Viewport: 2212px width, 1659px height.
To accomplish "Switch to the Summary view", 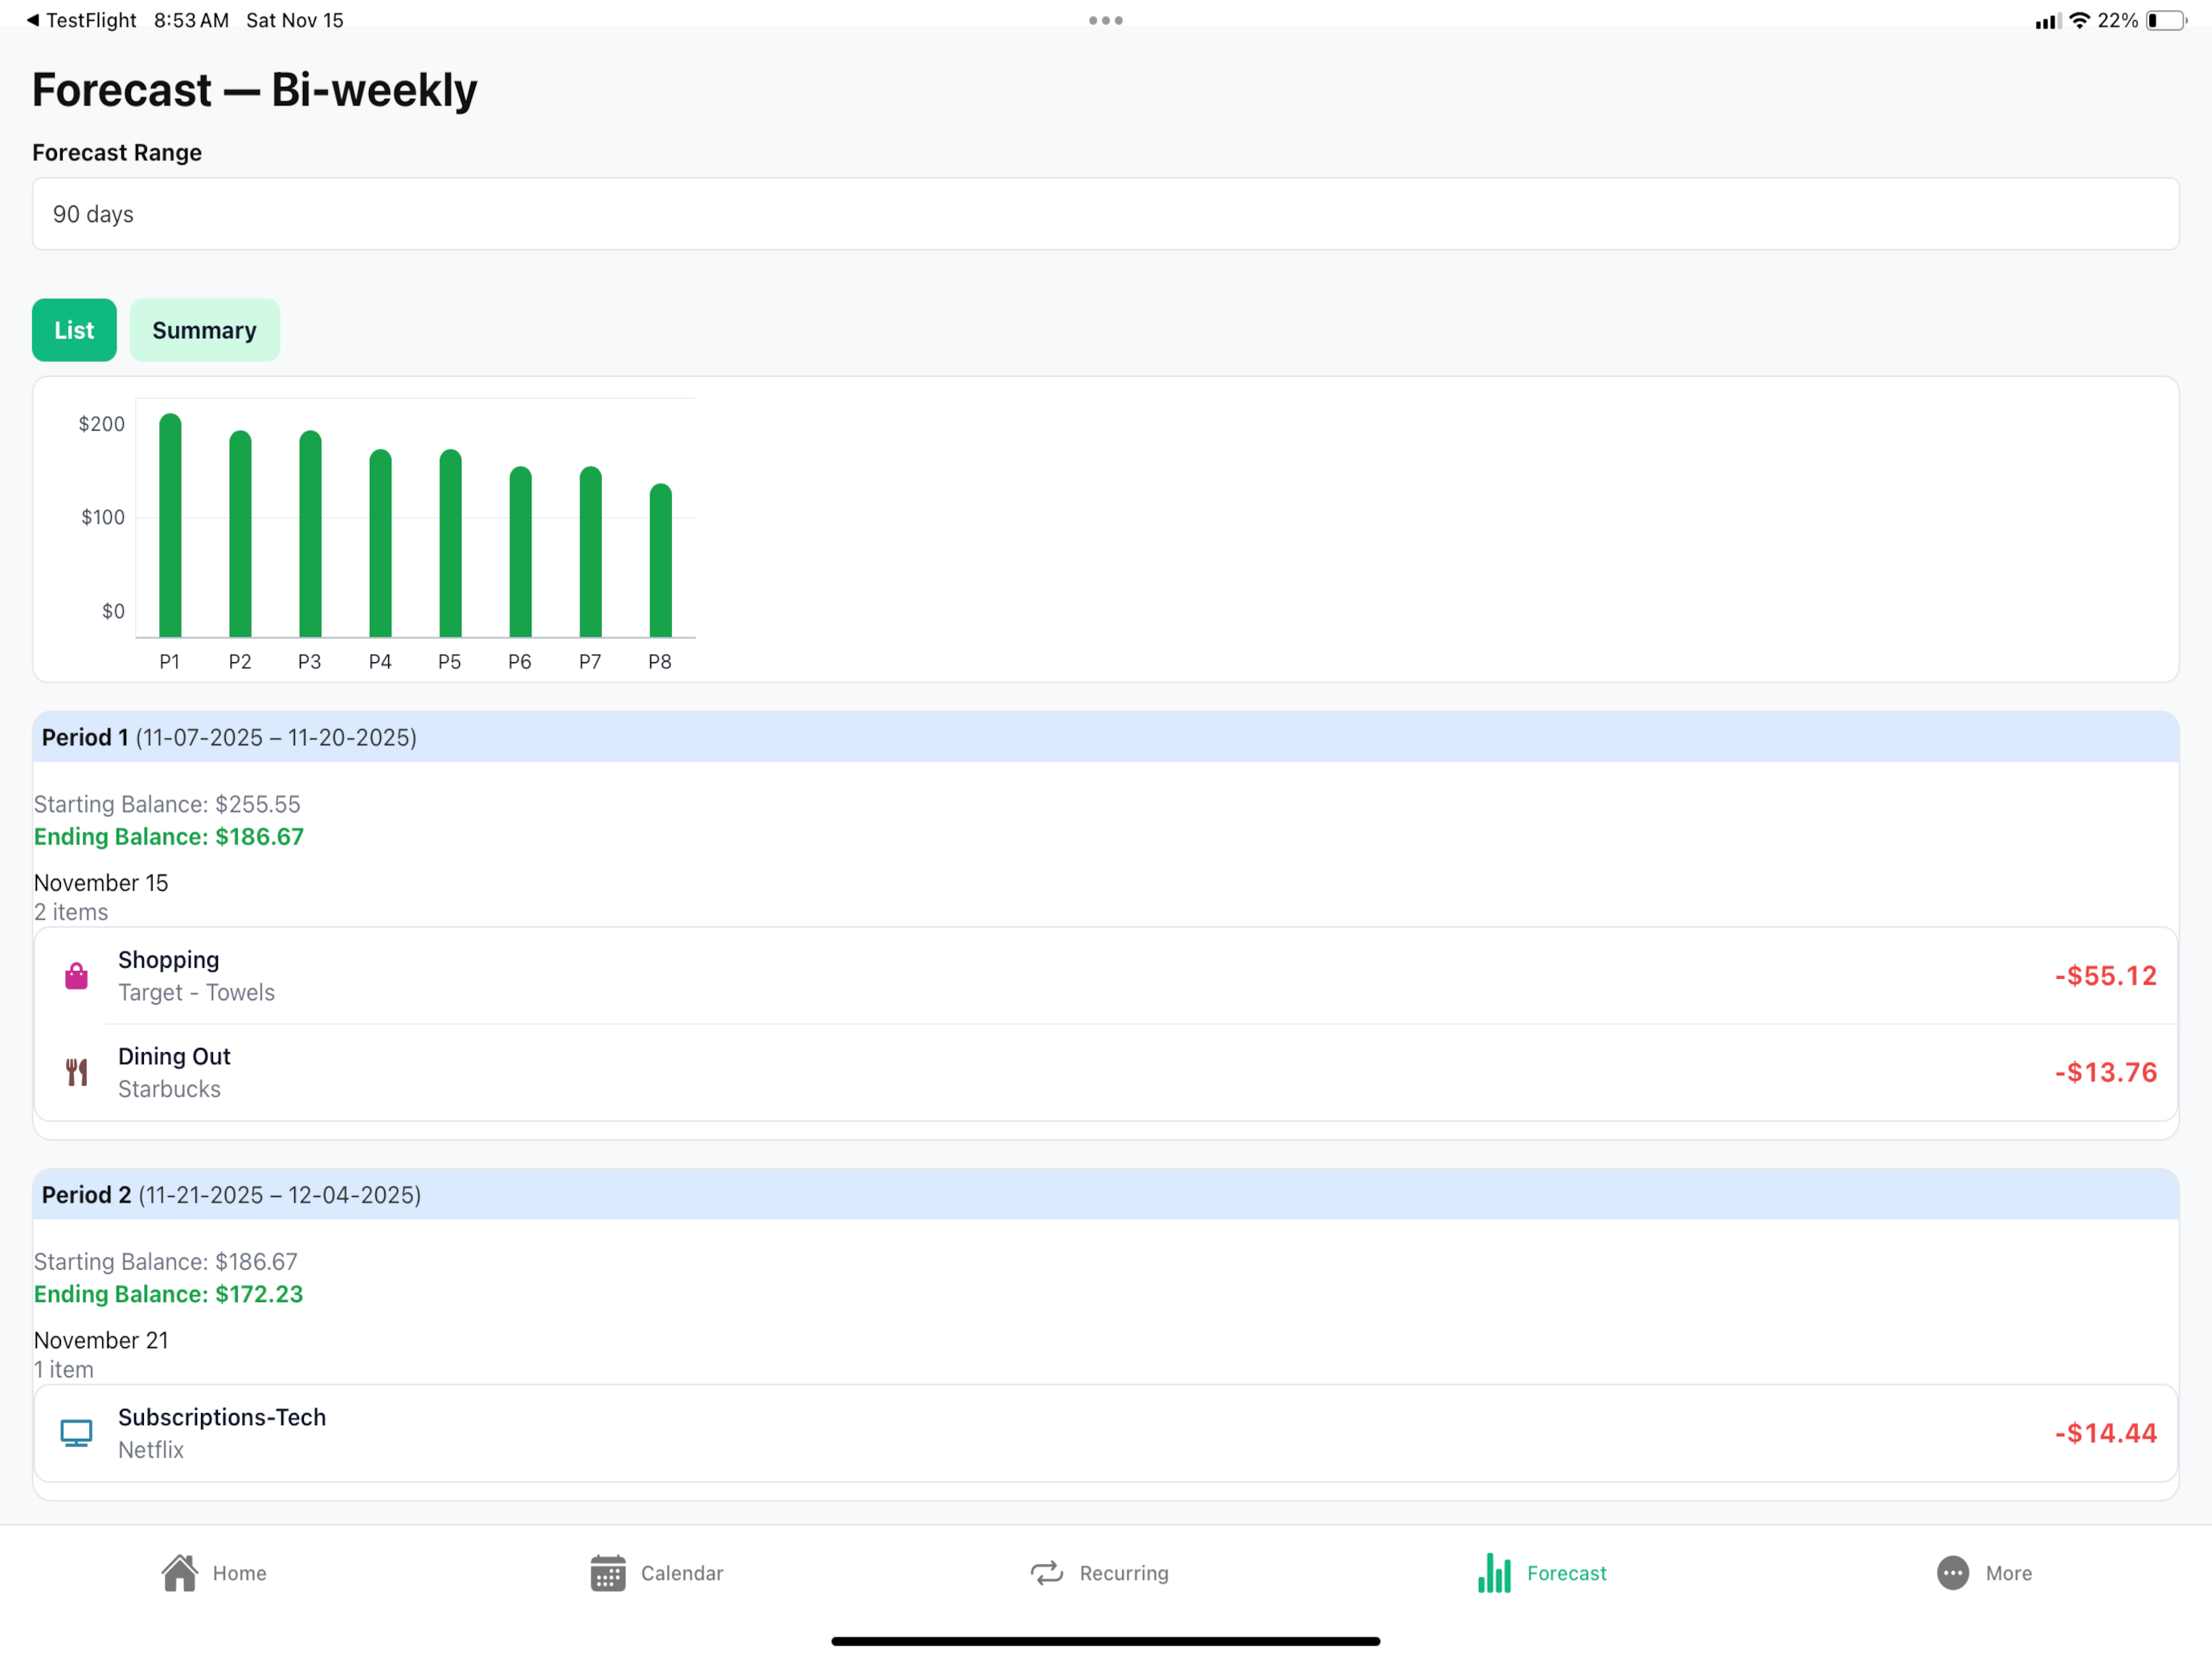I will (x=205, y=330).
